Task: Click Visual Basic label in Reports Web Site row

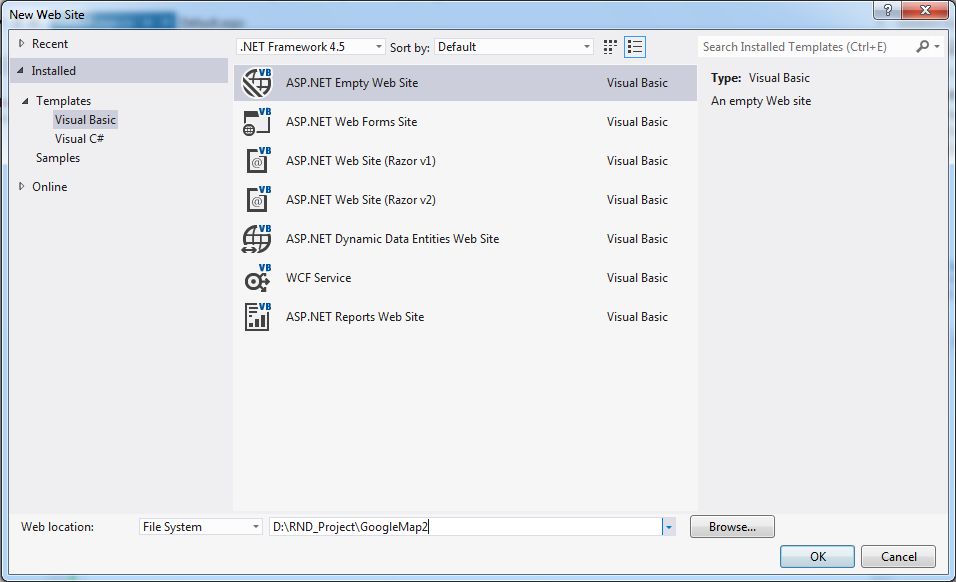Action: (x=637, y=317)
